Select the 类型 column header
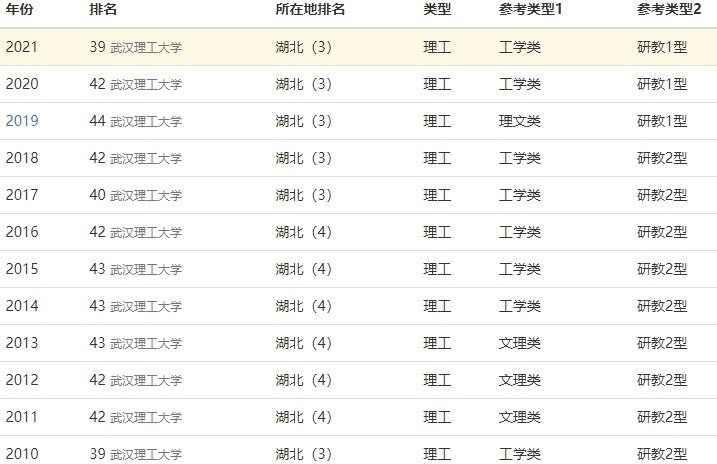717x464 pixels. [x=437, y=9]
